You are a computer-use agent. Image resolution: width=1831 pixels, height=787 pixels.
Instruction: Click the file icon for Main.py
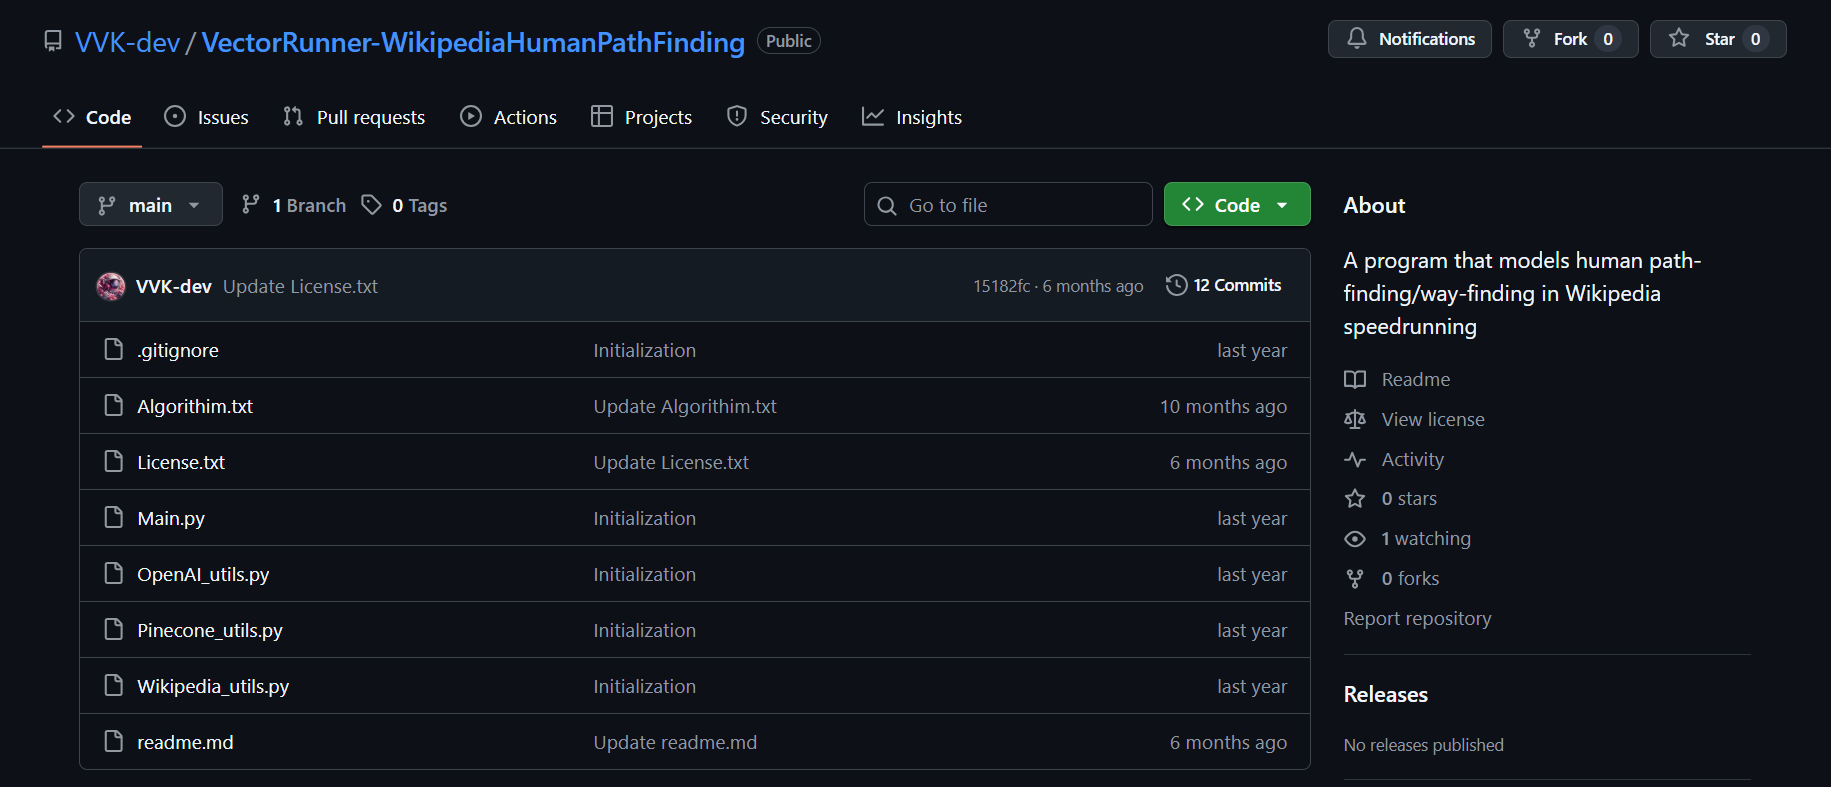pos(114,518)
